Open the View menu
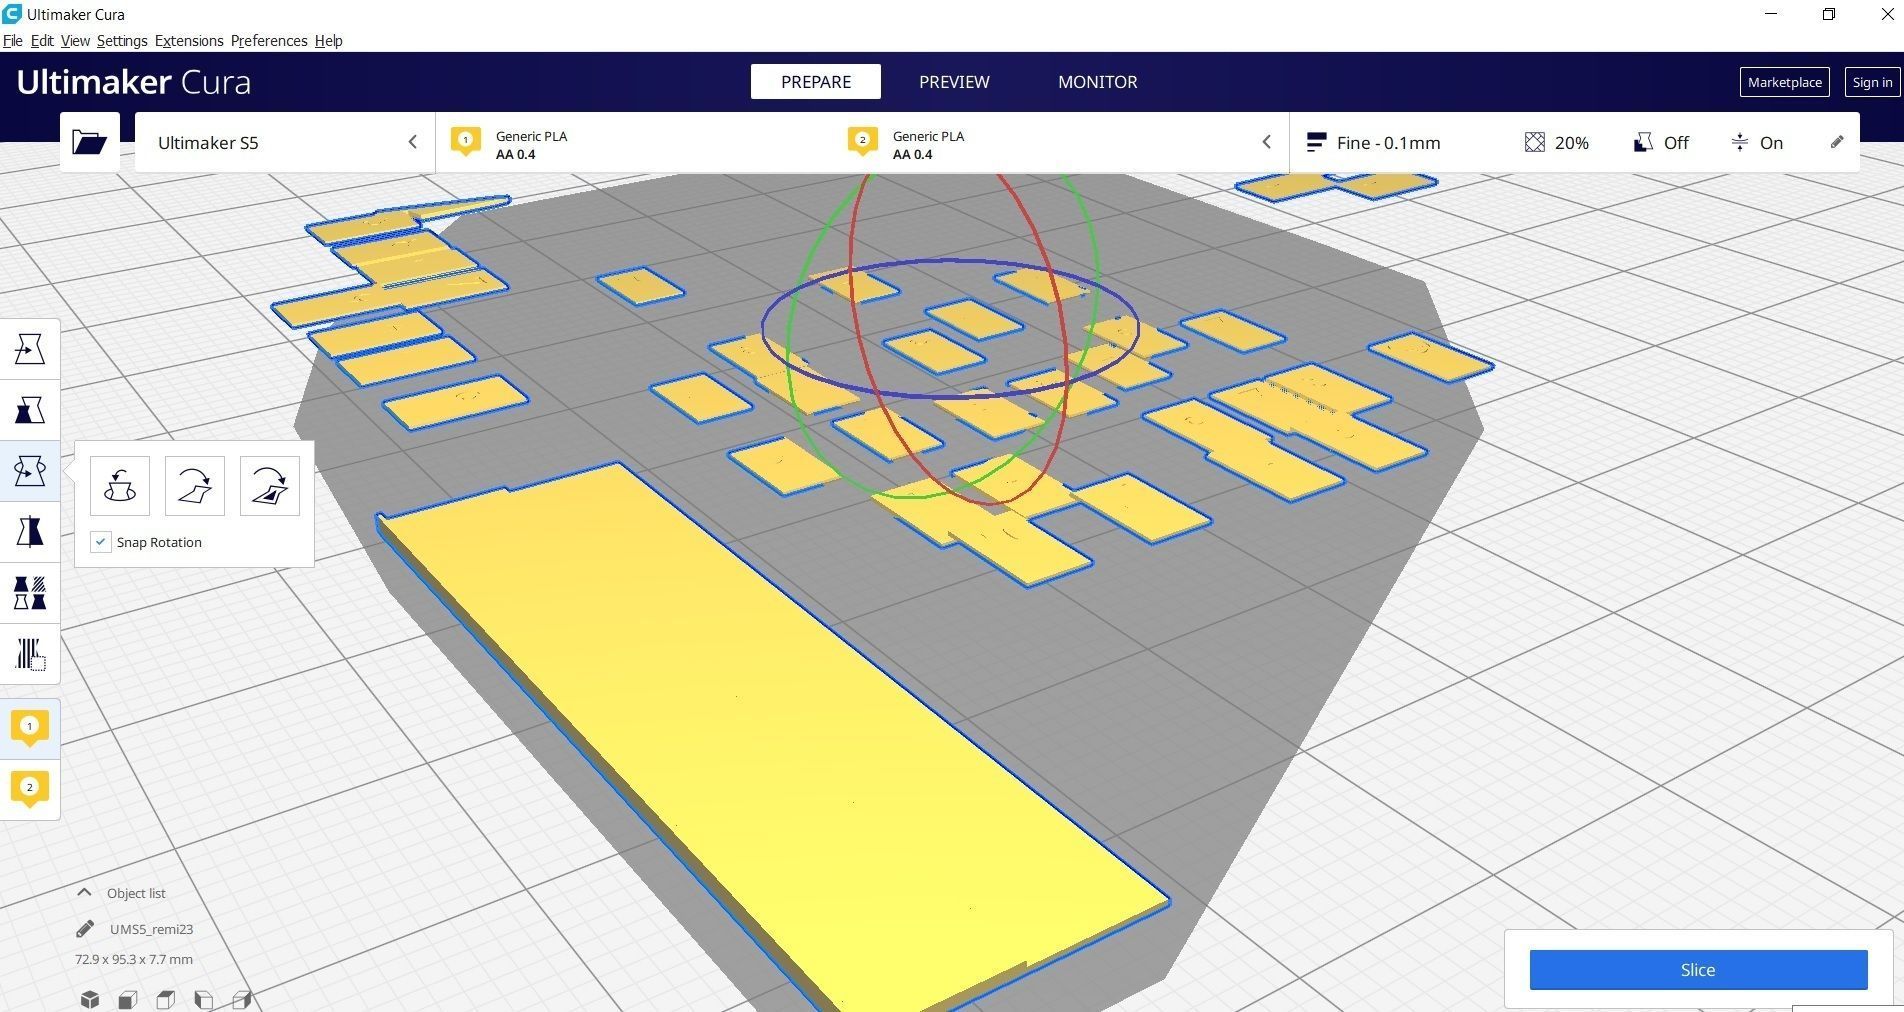1904x1012 pixels. (75, 41)
